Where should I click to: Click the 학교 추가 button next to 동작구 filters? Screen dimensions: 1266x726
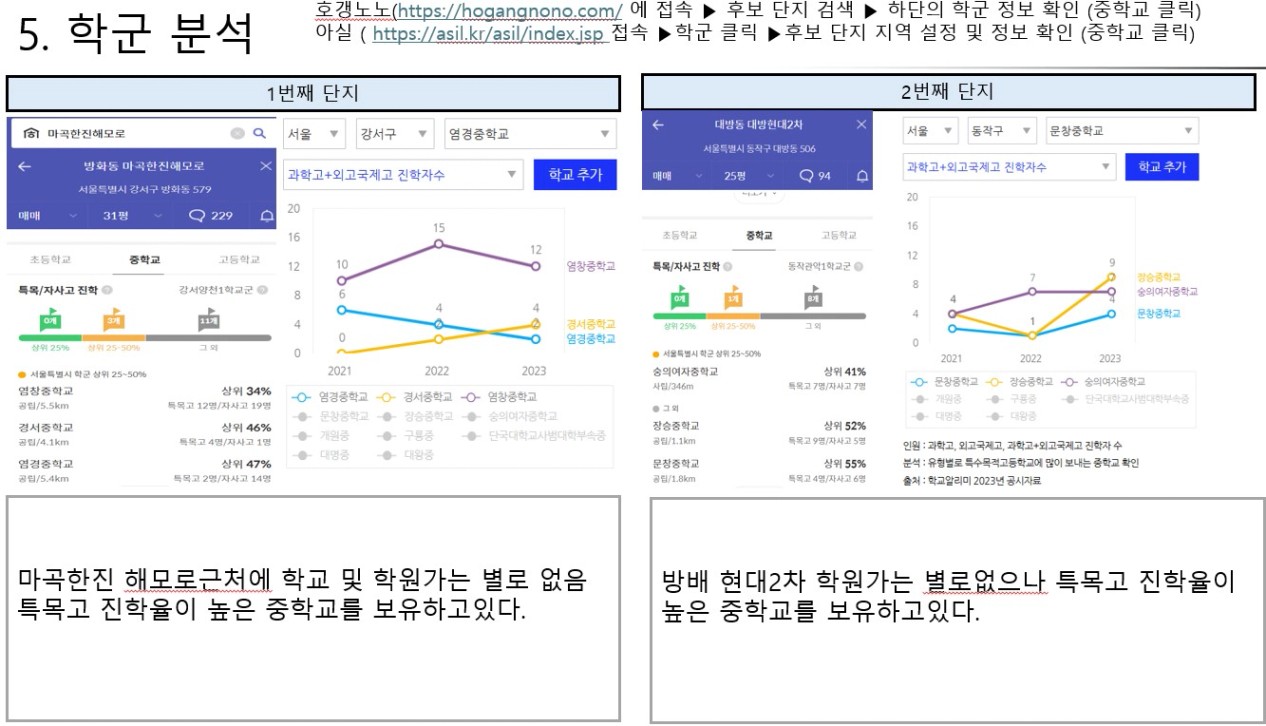point(1161,167)
